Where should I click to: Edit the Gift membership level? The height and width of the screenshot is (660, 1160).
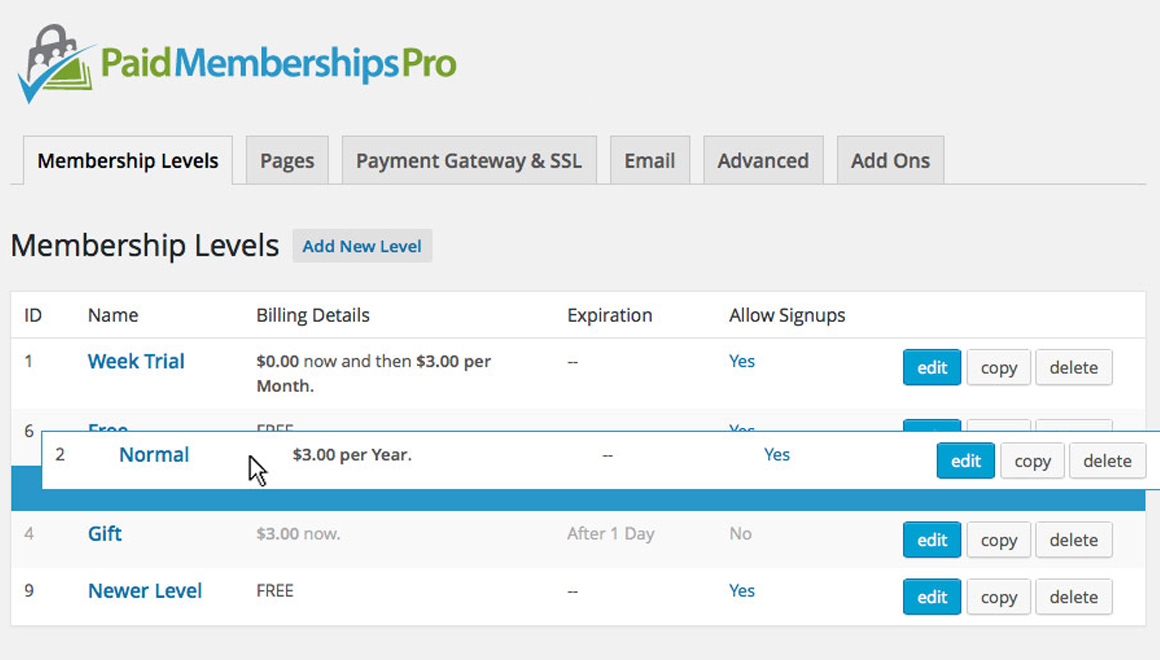(932, 540)
